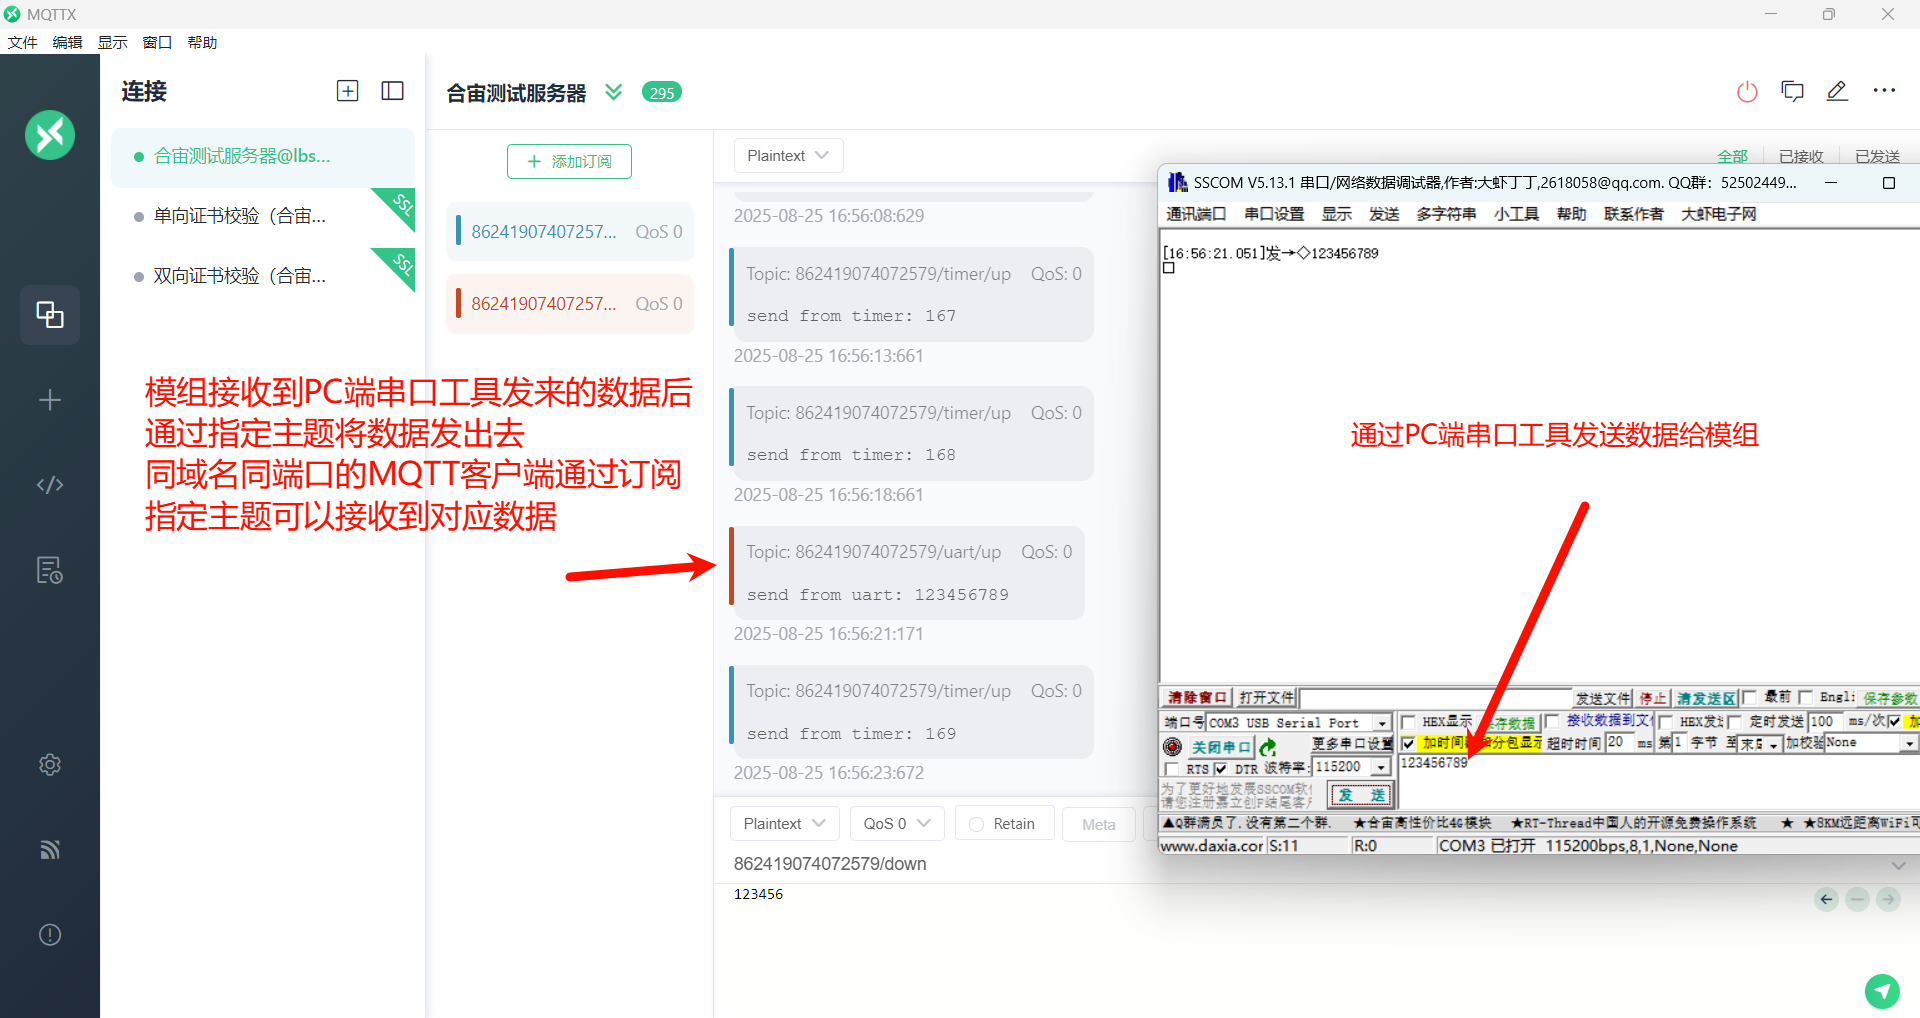
Task: Open the 串口设置 menu in SSCOM
Action: tap(1274, 214)
